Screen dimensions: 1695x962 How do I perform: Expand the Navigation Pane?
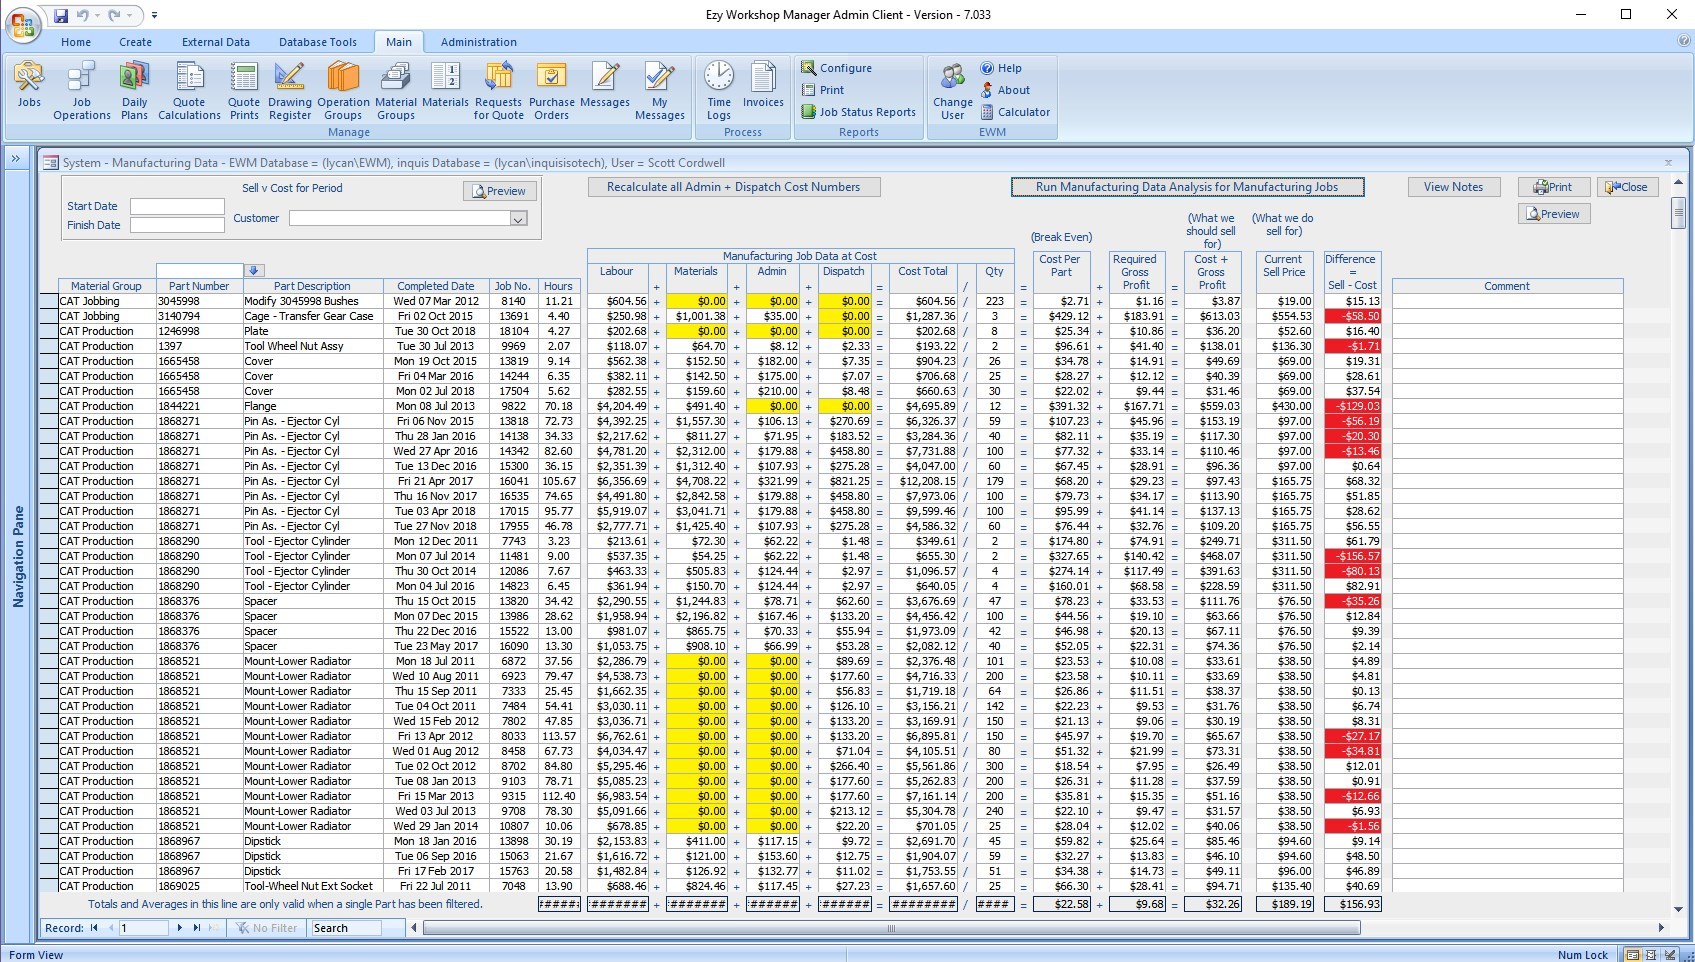pyautogui.click(x=17, y=159)
